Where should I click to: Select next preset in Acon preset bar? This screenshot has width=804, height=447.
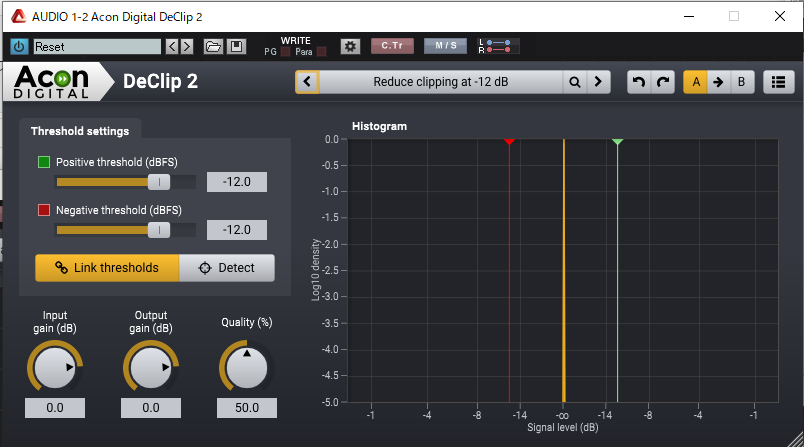tap(598, 82)
